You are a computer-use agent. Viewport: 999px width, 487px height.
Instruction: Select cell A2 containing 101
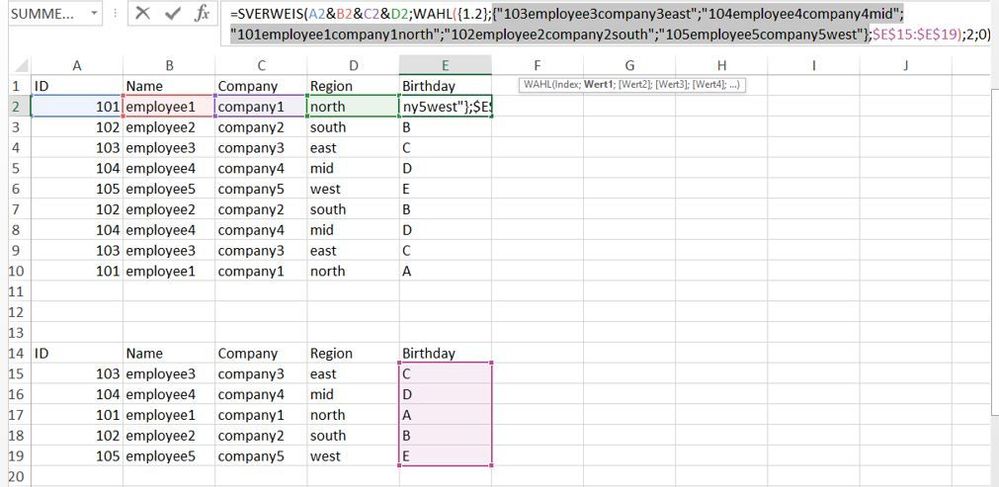point(77,106)
